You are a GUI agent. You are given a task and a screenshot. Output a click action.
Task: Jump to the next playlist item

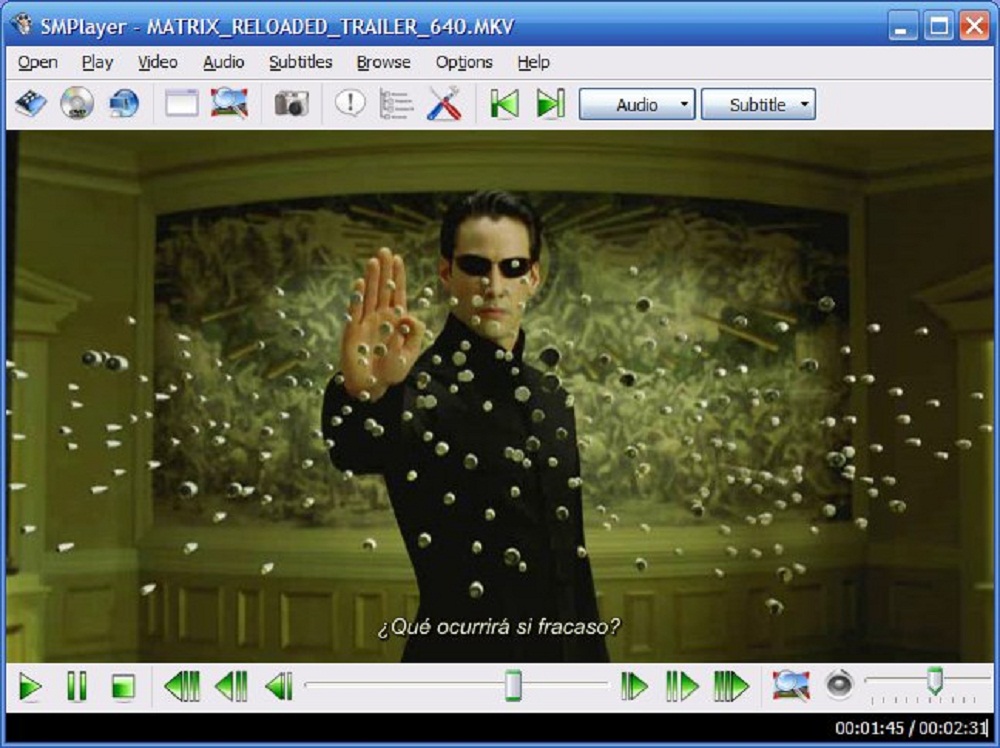click(x=550, y=104)
